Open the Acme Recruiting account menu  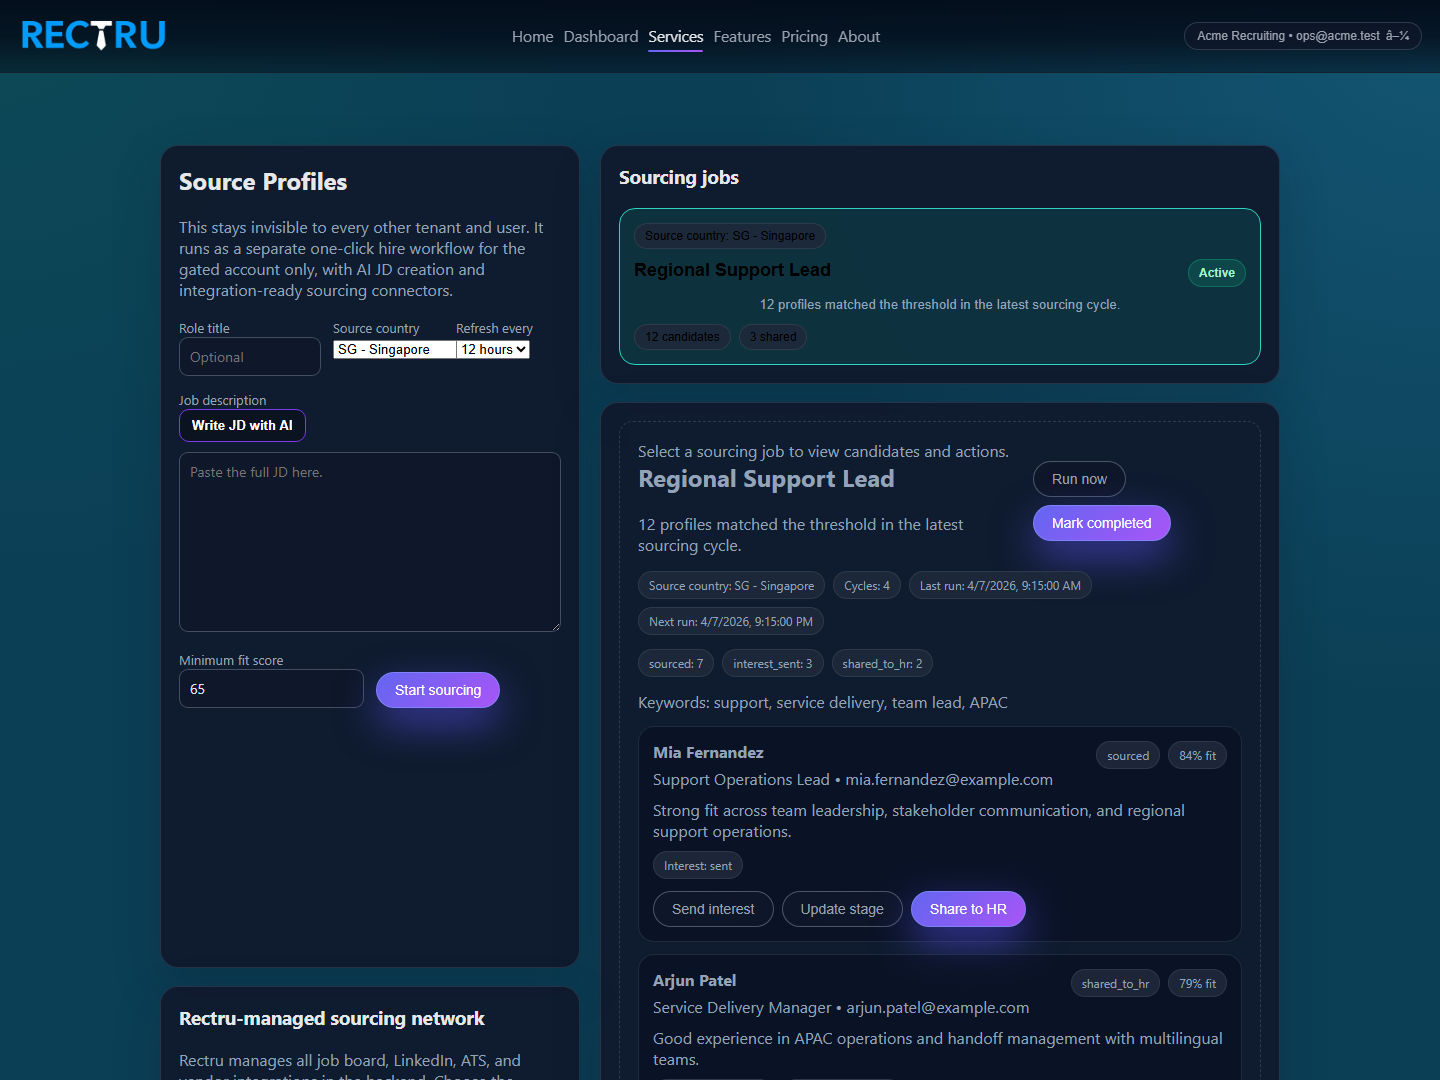[x=1301, y=36]
